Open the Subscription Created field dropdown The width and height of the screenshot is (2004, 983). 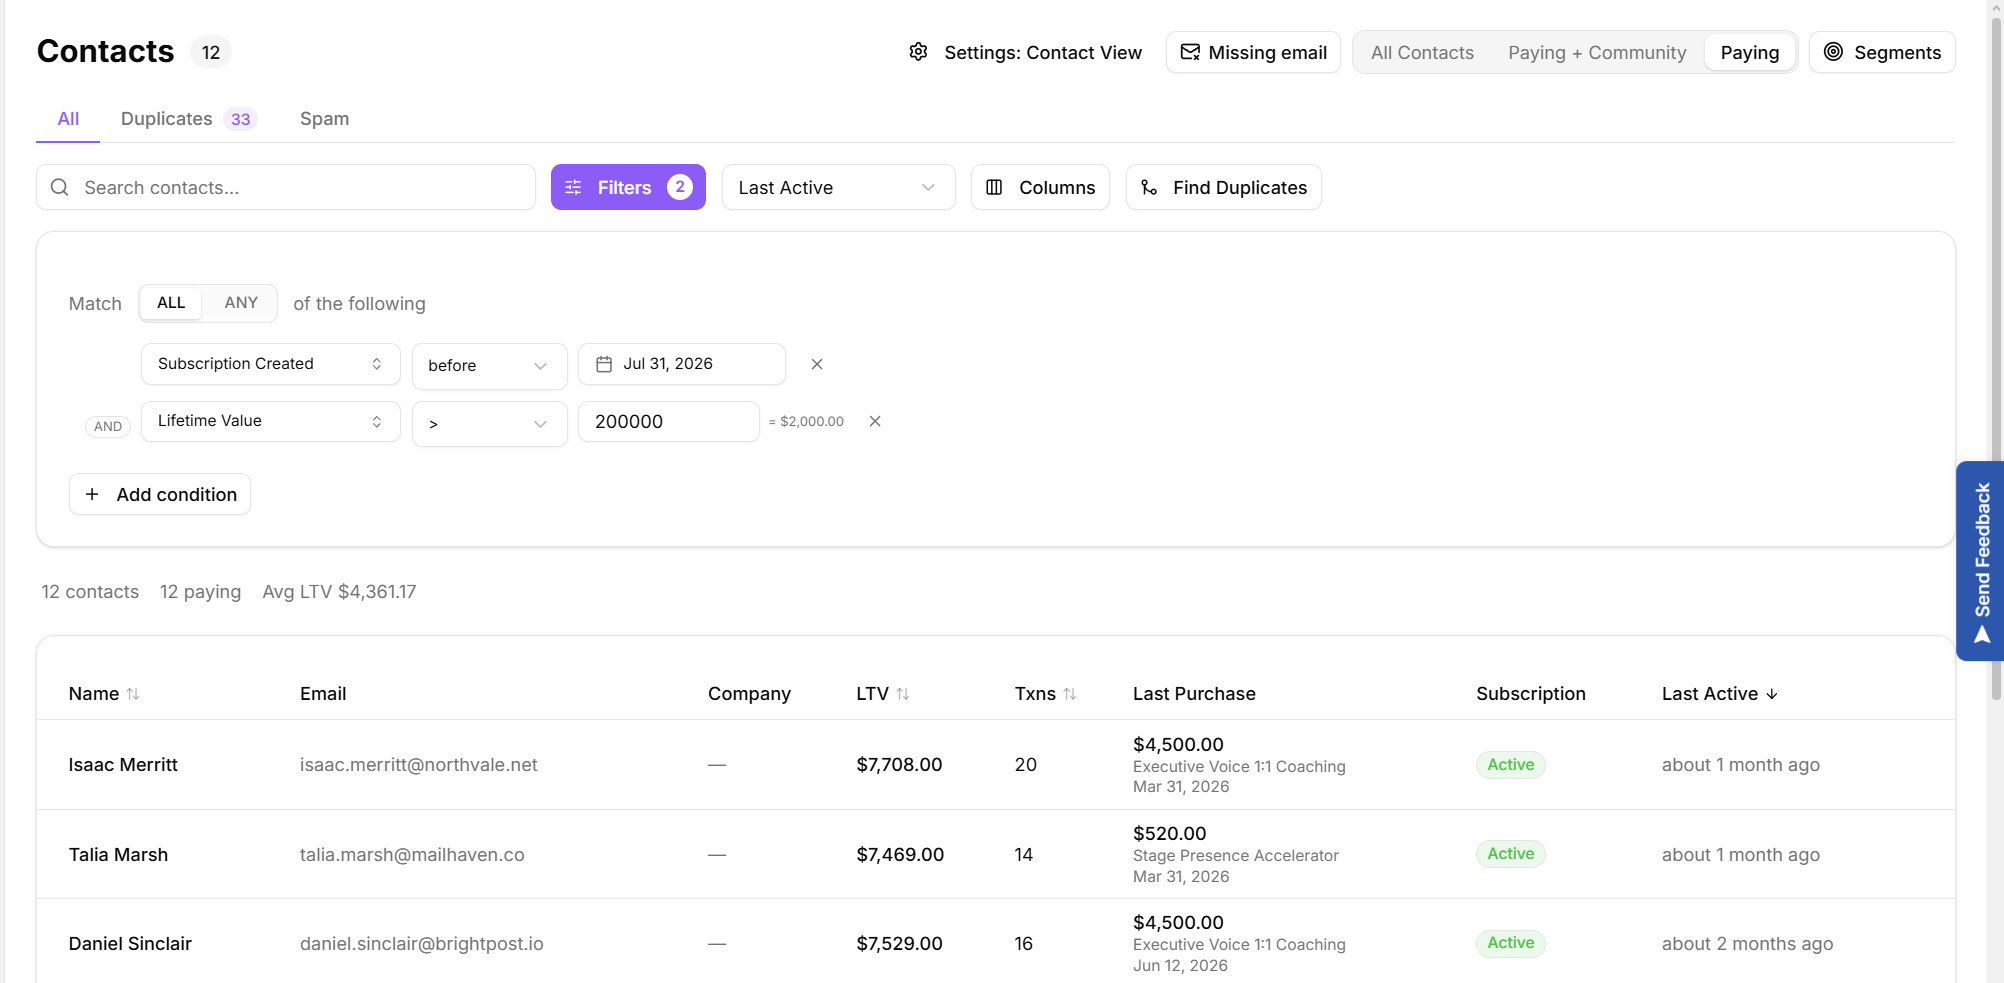tap(270, 364)
